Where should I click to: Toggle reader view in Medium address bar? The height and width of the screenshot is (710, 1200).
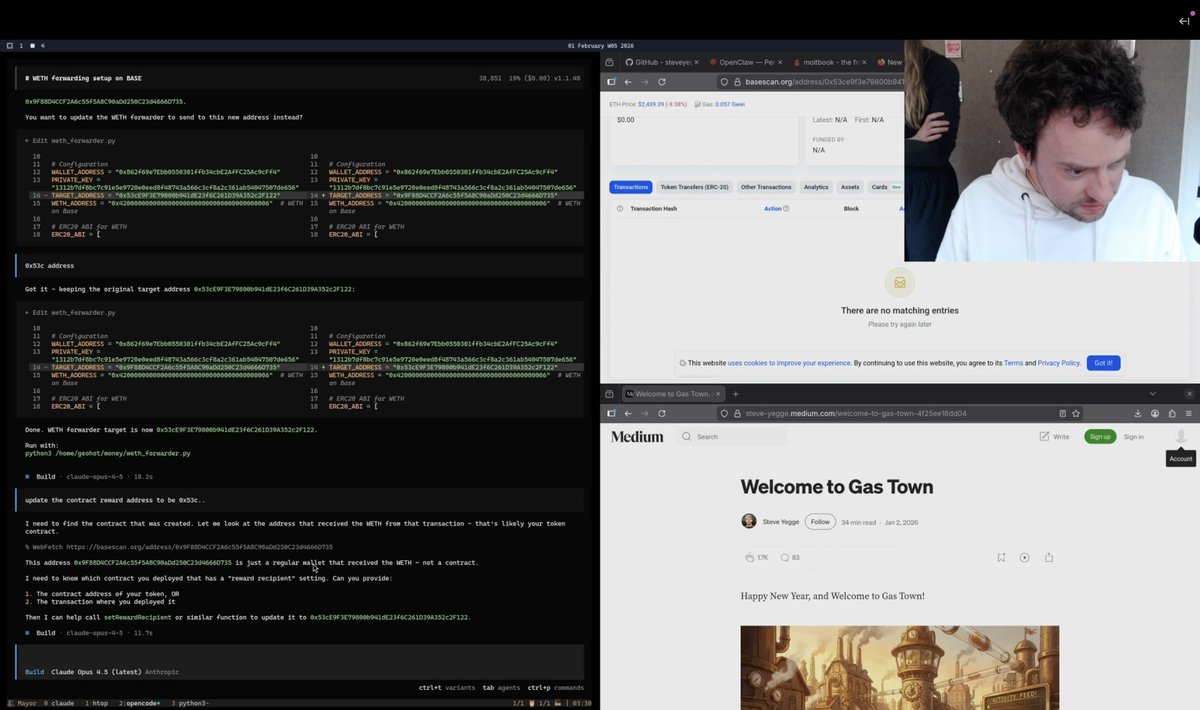click(x=1062, y=413)
